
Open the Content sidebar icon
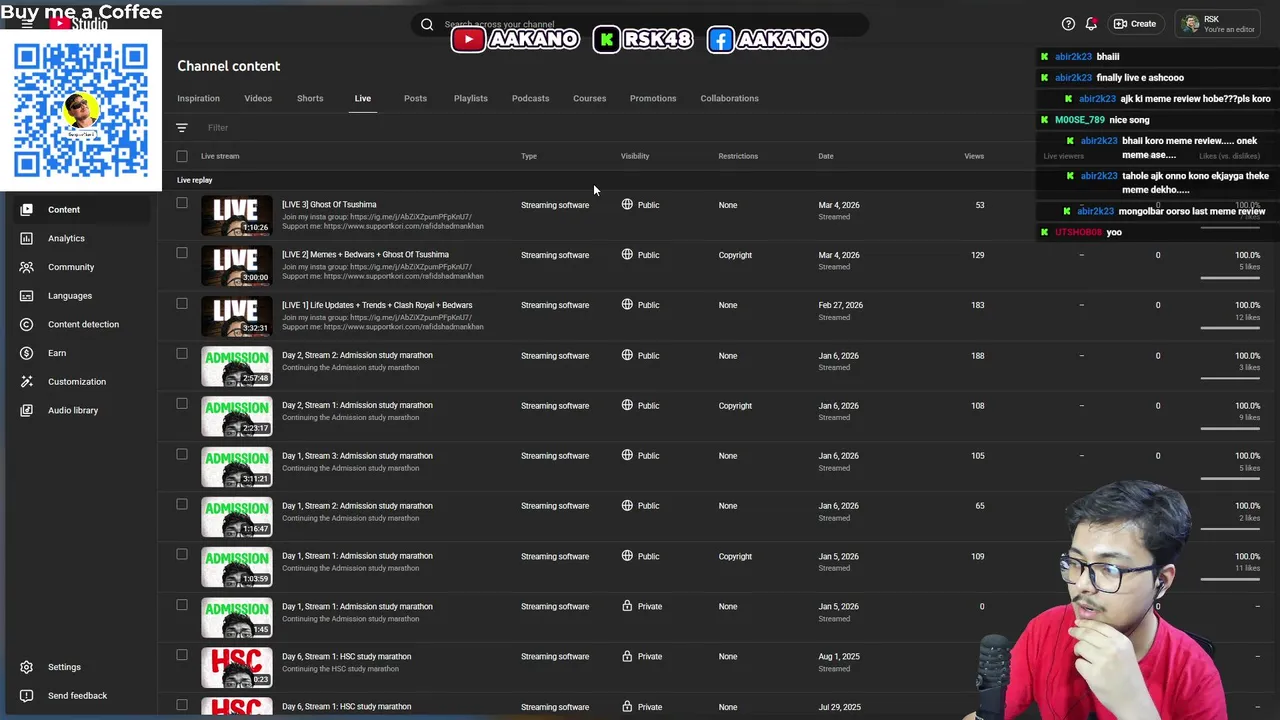[27, 209]
